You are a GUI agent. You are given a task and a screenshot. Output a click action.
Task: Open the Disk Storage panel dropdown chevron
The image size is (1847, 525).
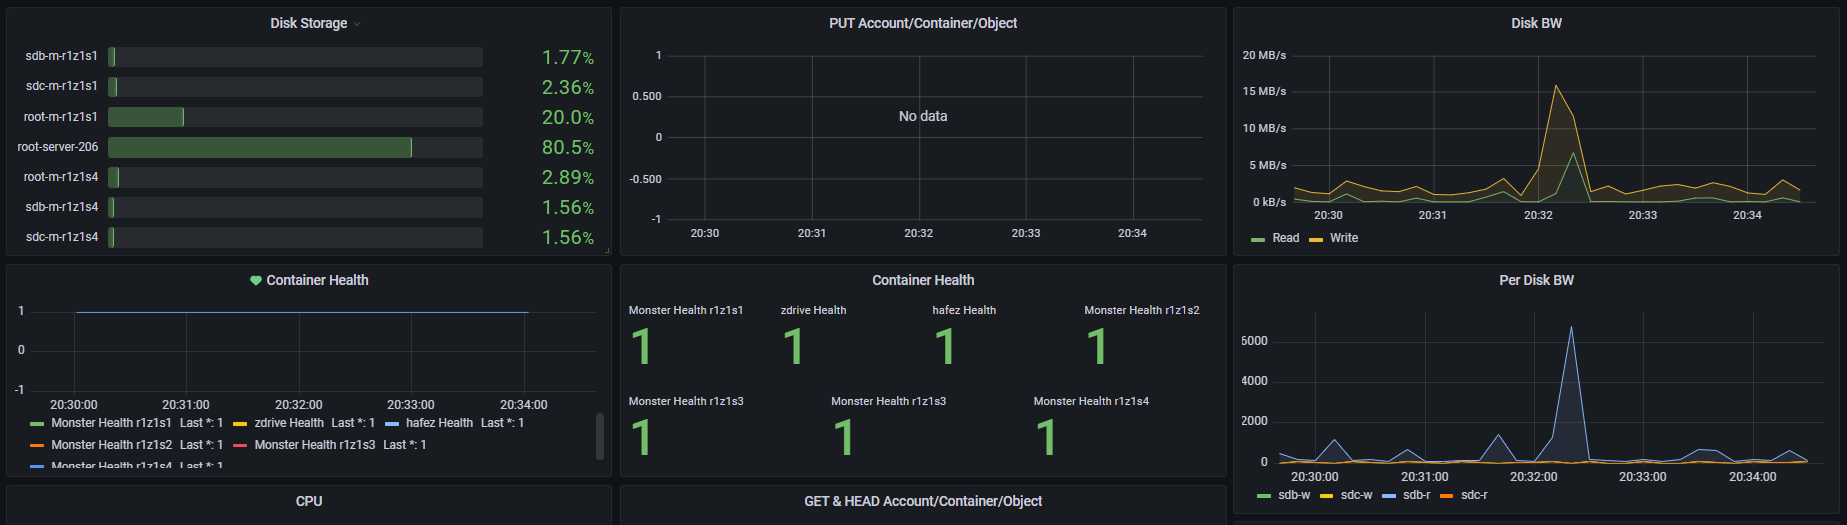click(x=357, y=24)
